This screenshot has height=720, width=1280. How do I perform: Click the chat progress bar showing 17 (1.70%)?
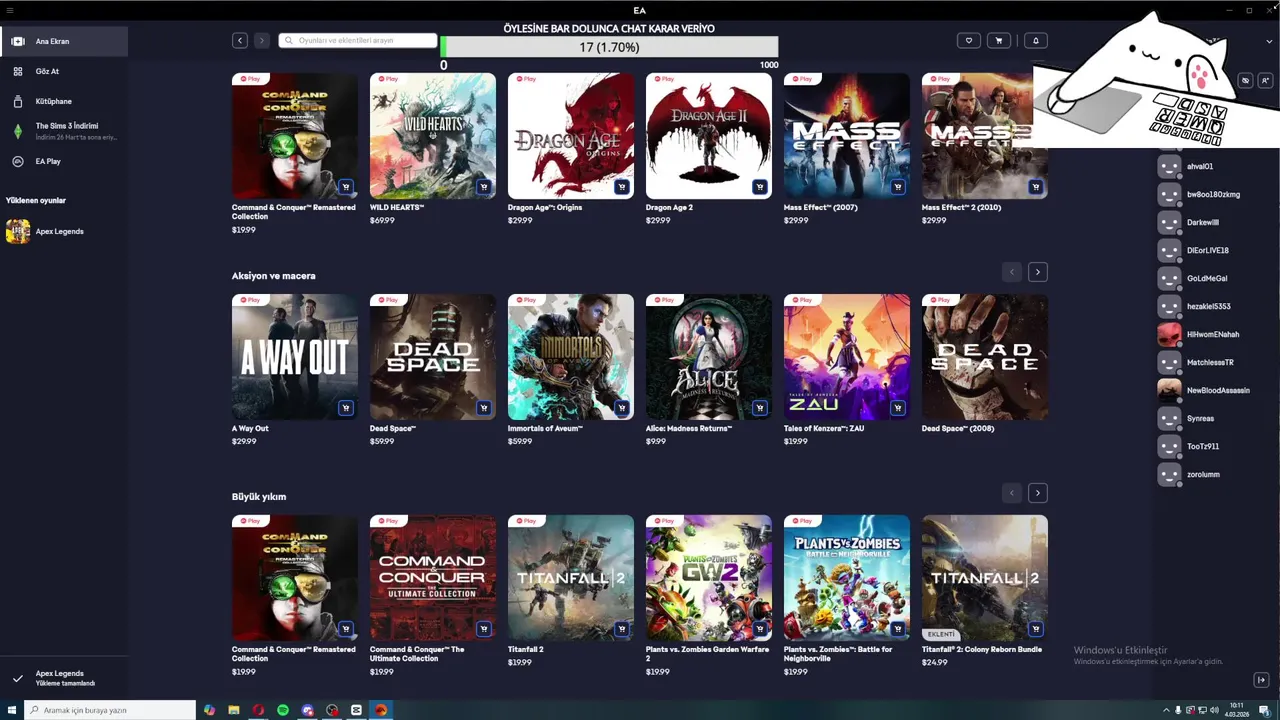coord(609,47)
